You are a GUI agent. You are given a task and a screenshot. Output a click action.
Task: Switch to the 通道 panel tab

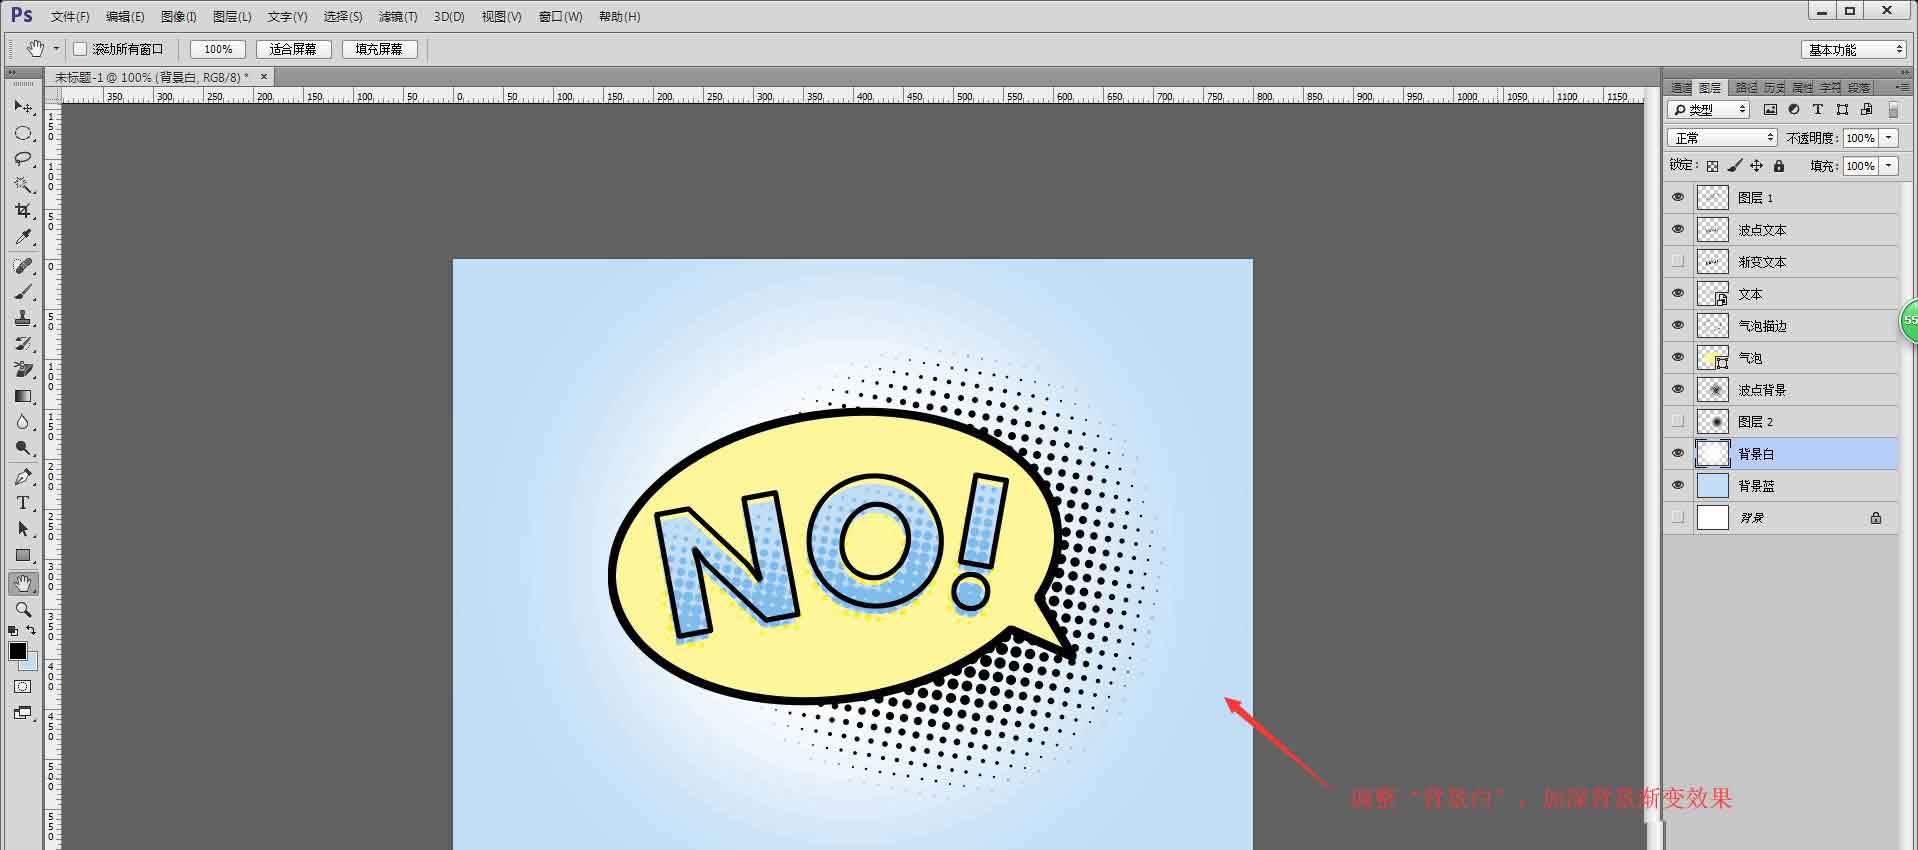1681,88
